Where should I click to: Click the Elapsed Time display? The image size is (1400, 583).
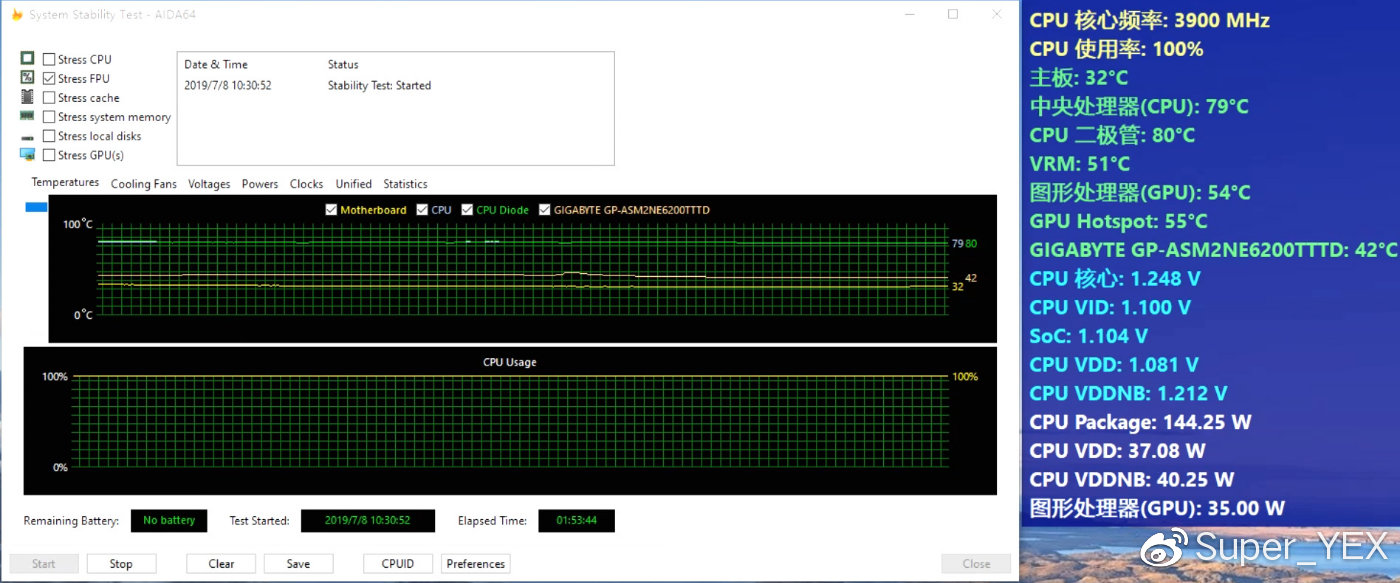(x=576, y=520)
